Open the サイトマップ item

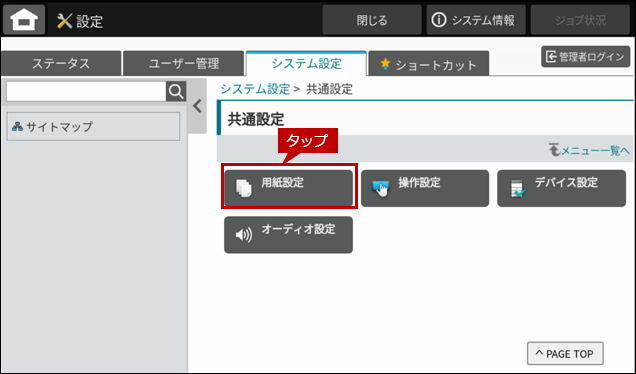pyautogui.click(x=93, y=127)
